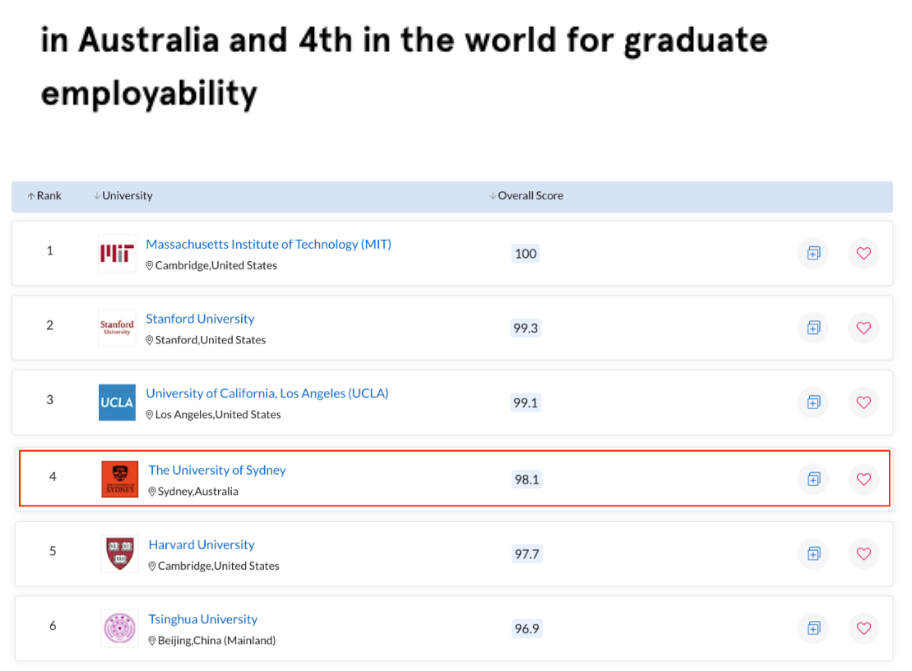Add University of Sydney to comparison
Viewport: 912px width, 671px height.
click(x=813, y=479)
